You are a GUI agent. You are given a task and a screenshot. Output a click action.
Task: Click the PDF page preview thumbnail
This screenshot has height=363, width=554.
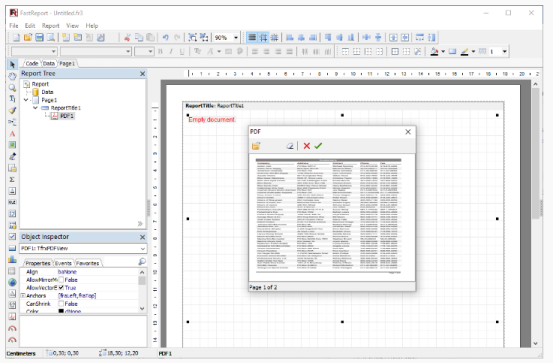328,217
